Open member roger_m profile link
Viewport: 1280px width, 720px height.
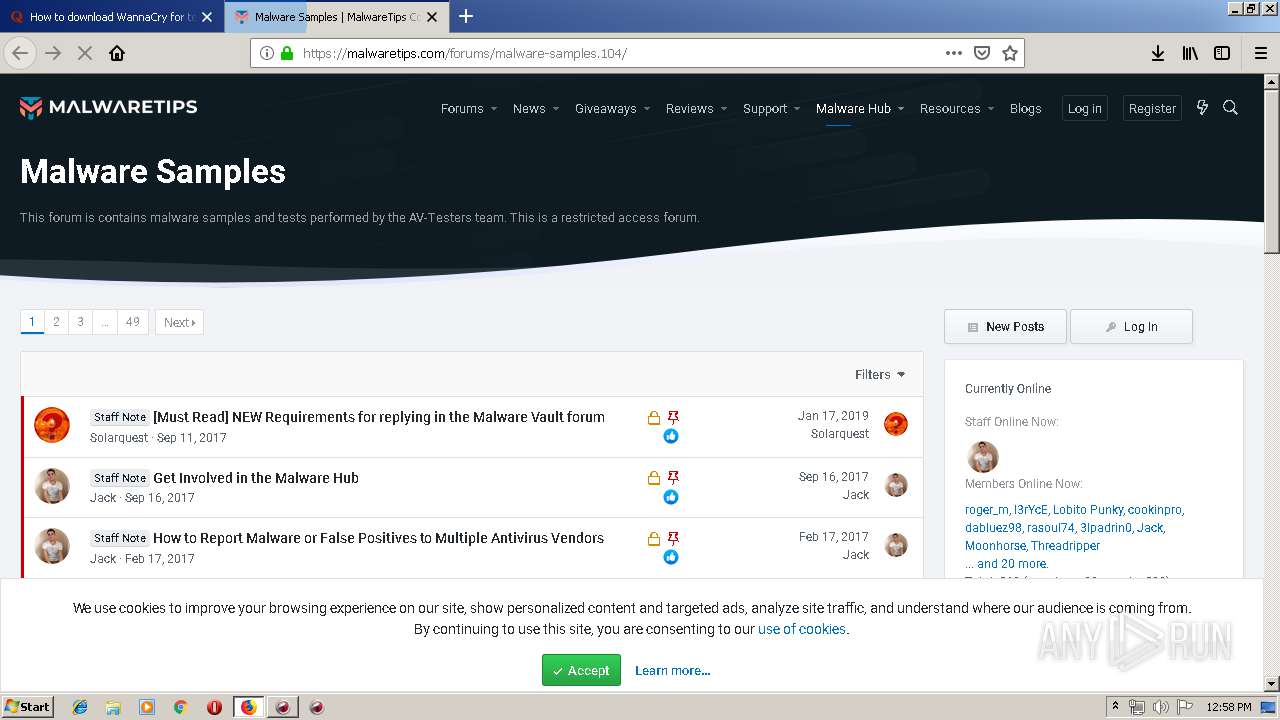(x=987, y=509)
